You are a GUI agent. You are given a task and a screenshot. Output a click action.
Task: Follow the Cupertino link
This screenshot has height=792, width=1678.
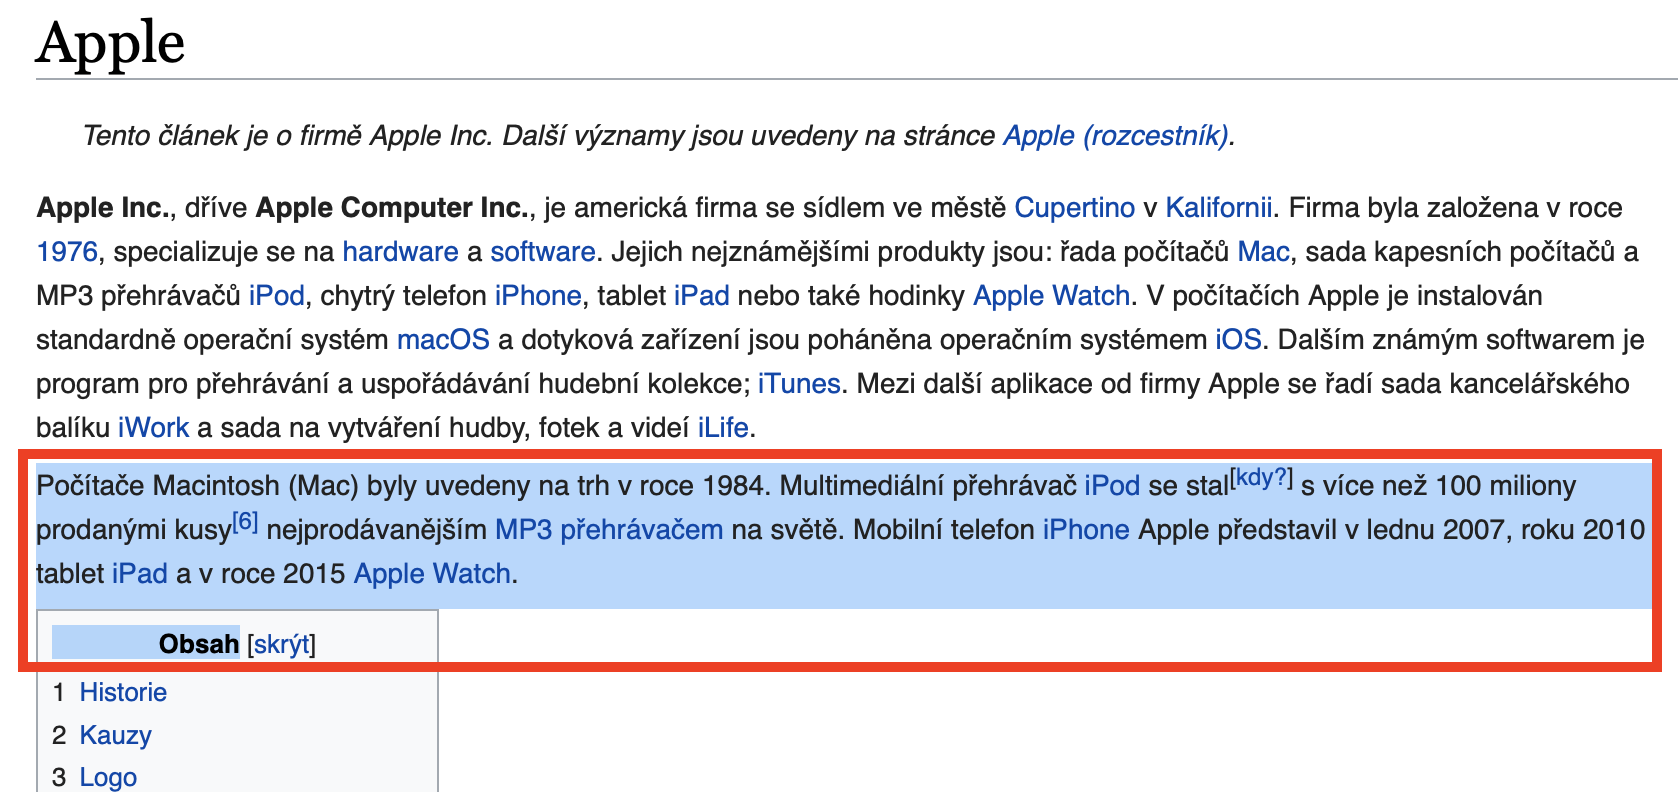1075,208
